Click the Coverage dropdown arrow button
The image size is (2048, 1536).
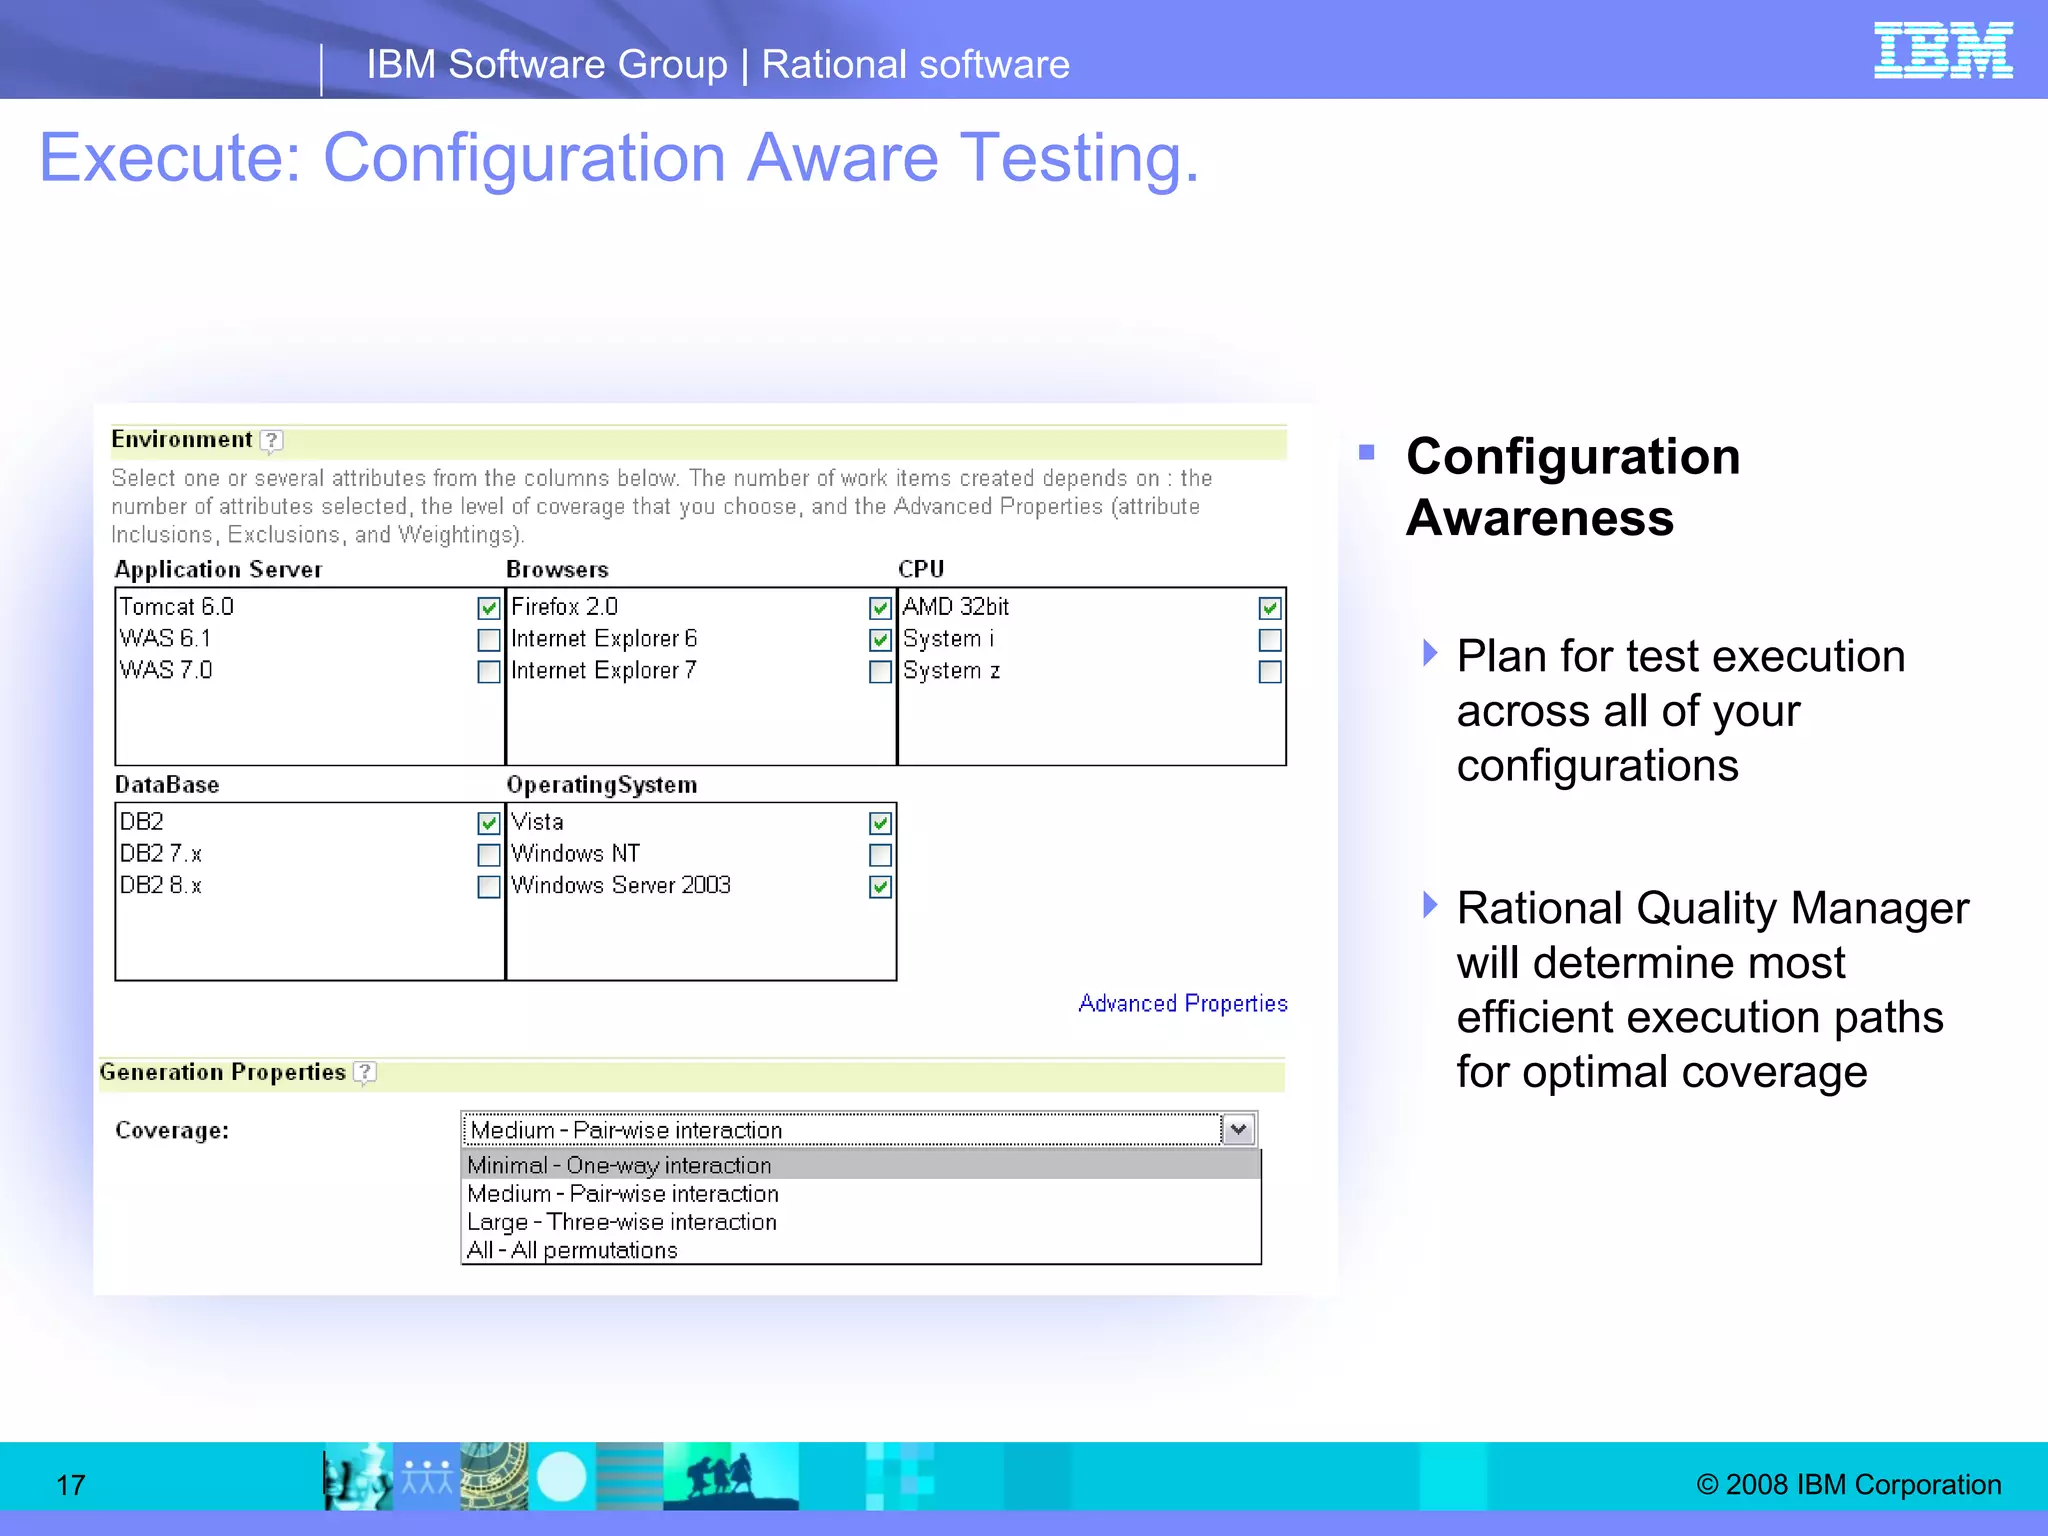point(1239,1130)
